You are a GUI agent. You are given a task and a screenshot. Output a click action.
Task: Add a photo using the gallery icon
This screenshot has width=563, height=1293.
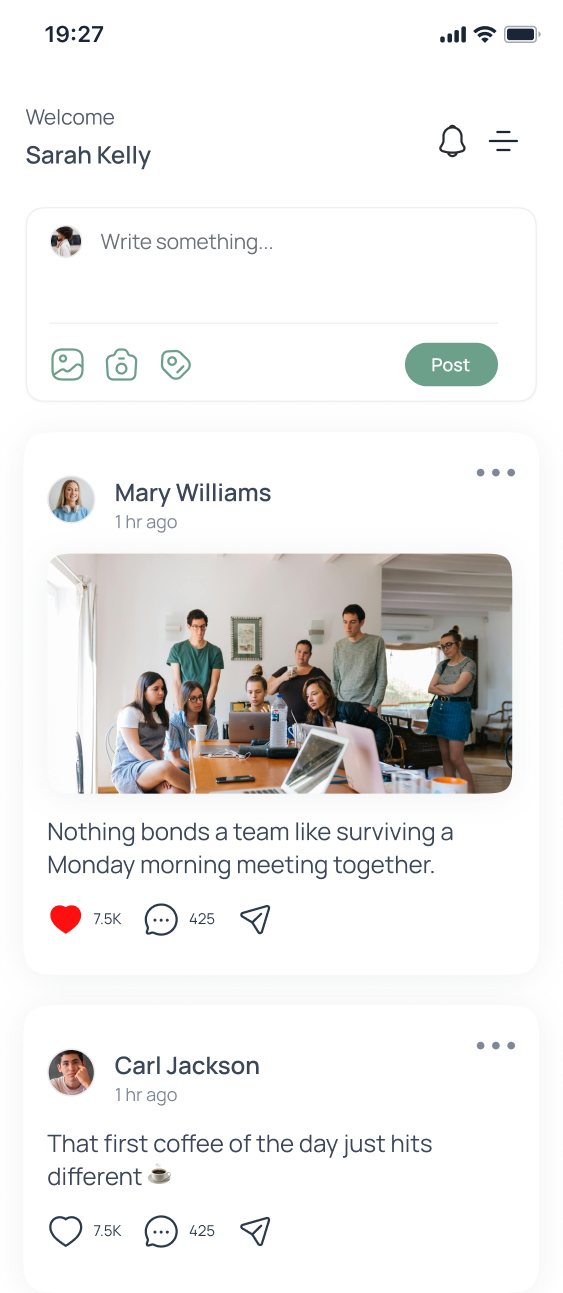(x=68, y=364)
